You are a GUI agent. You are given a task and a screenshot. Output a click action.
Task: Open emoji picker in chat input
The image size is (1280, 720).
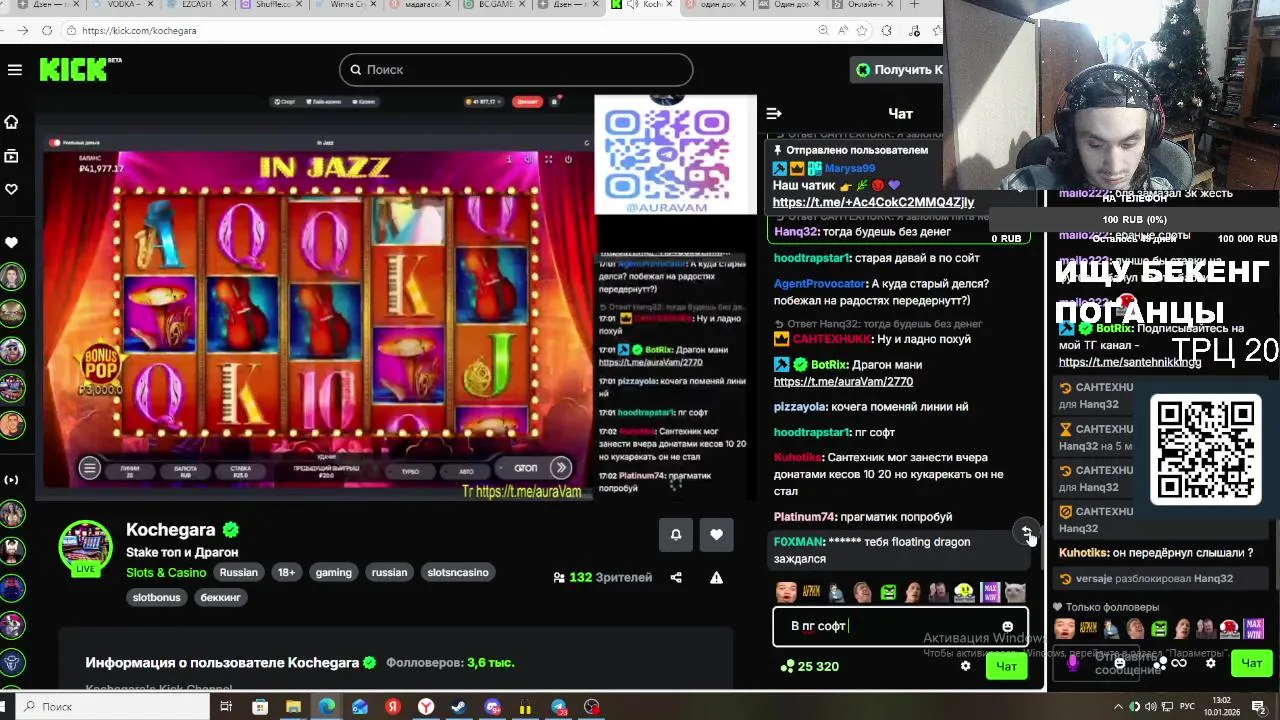click(1007, 627)
